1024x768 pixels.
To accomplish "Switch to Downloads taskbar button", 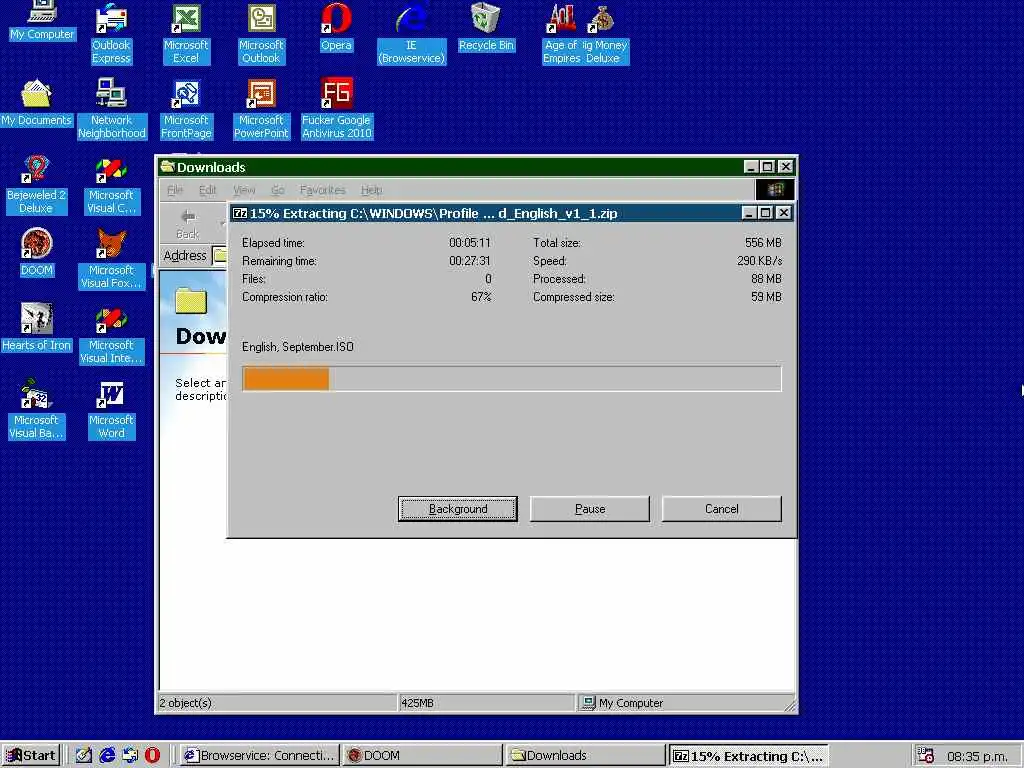I will pos(586,756).
